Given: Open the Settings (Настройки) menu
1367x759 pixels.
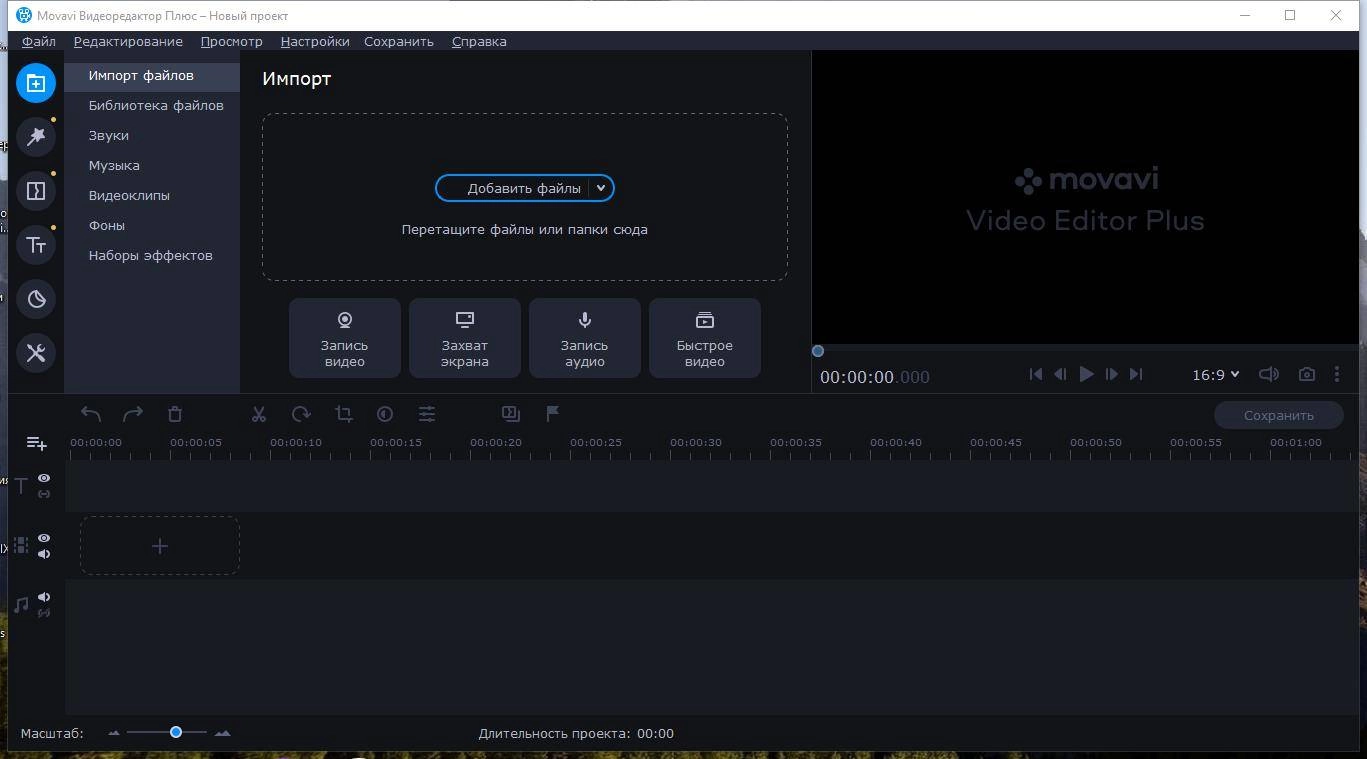Looking at the screenshot, I should [315, 41].
